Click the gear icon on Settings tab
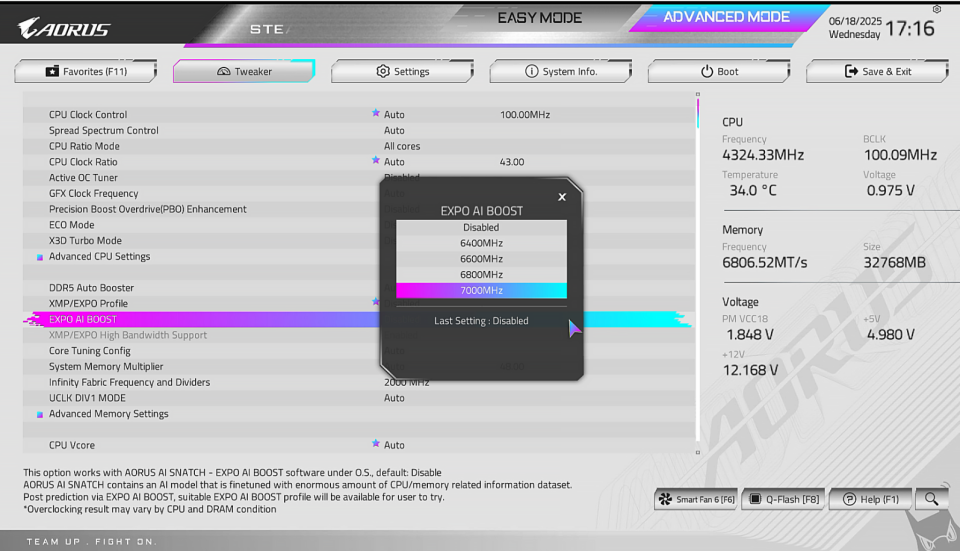The image size is (960, 551). pyautogui.click(x=383, y=71)
